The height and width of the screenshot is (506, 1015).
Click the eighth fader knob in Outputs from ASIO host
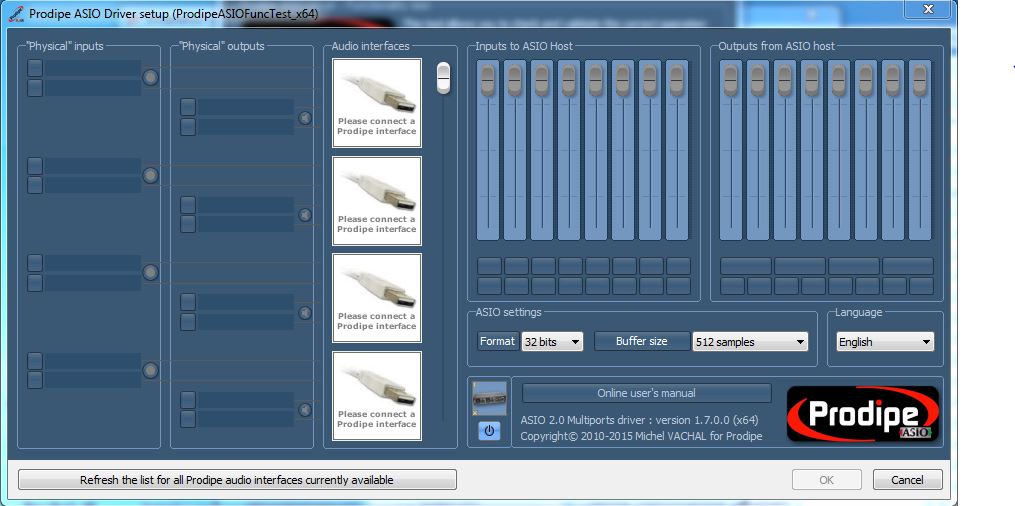tap(920, 80)
